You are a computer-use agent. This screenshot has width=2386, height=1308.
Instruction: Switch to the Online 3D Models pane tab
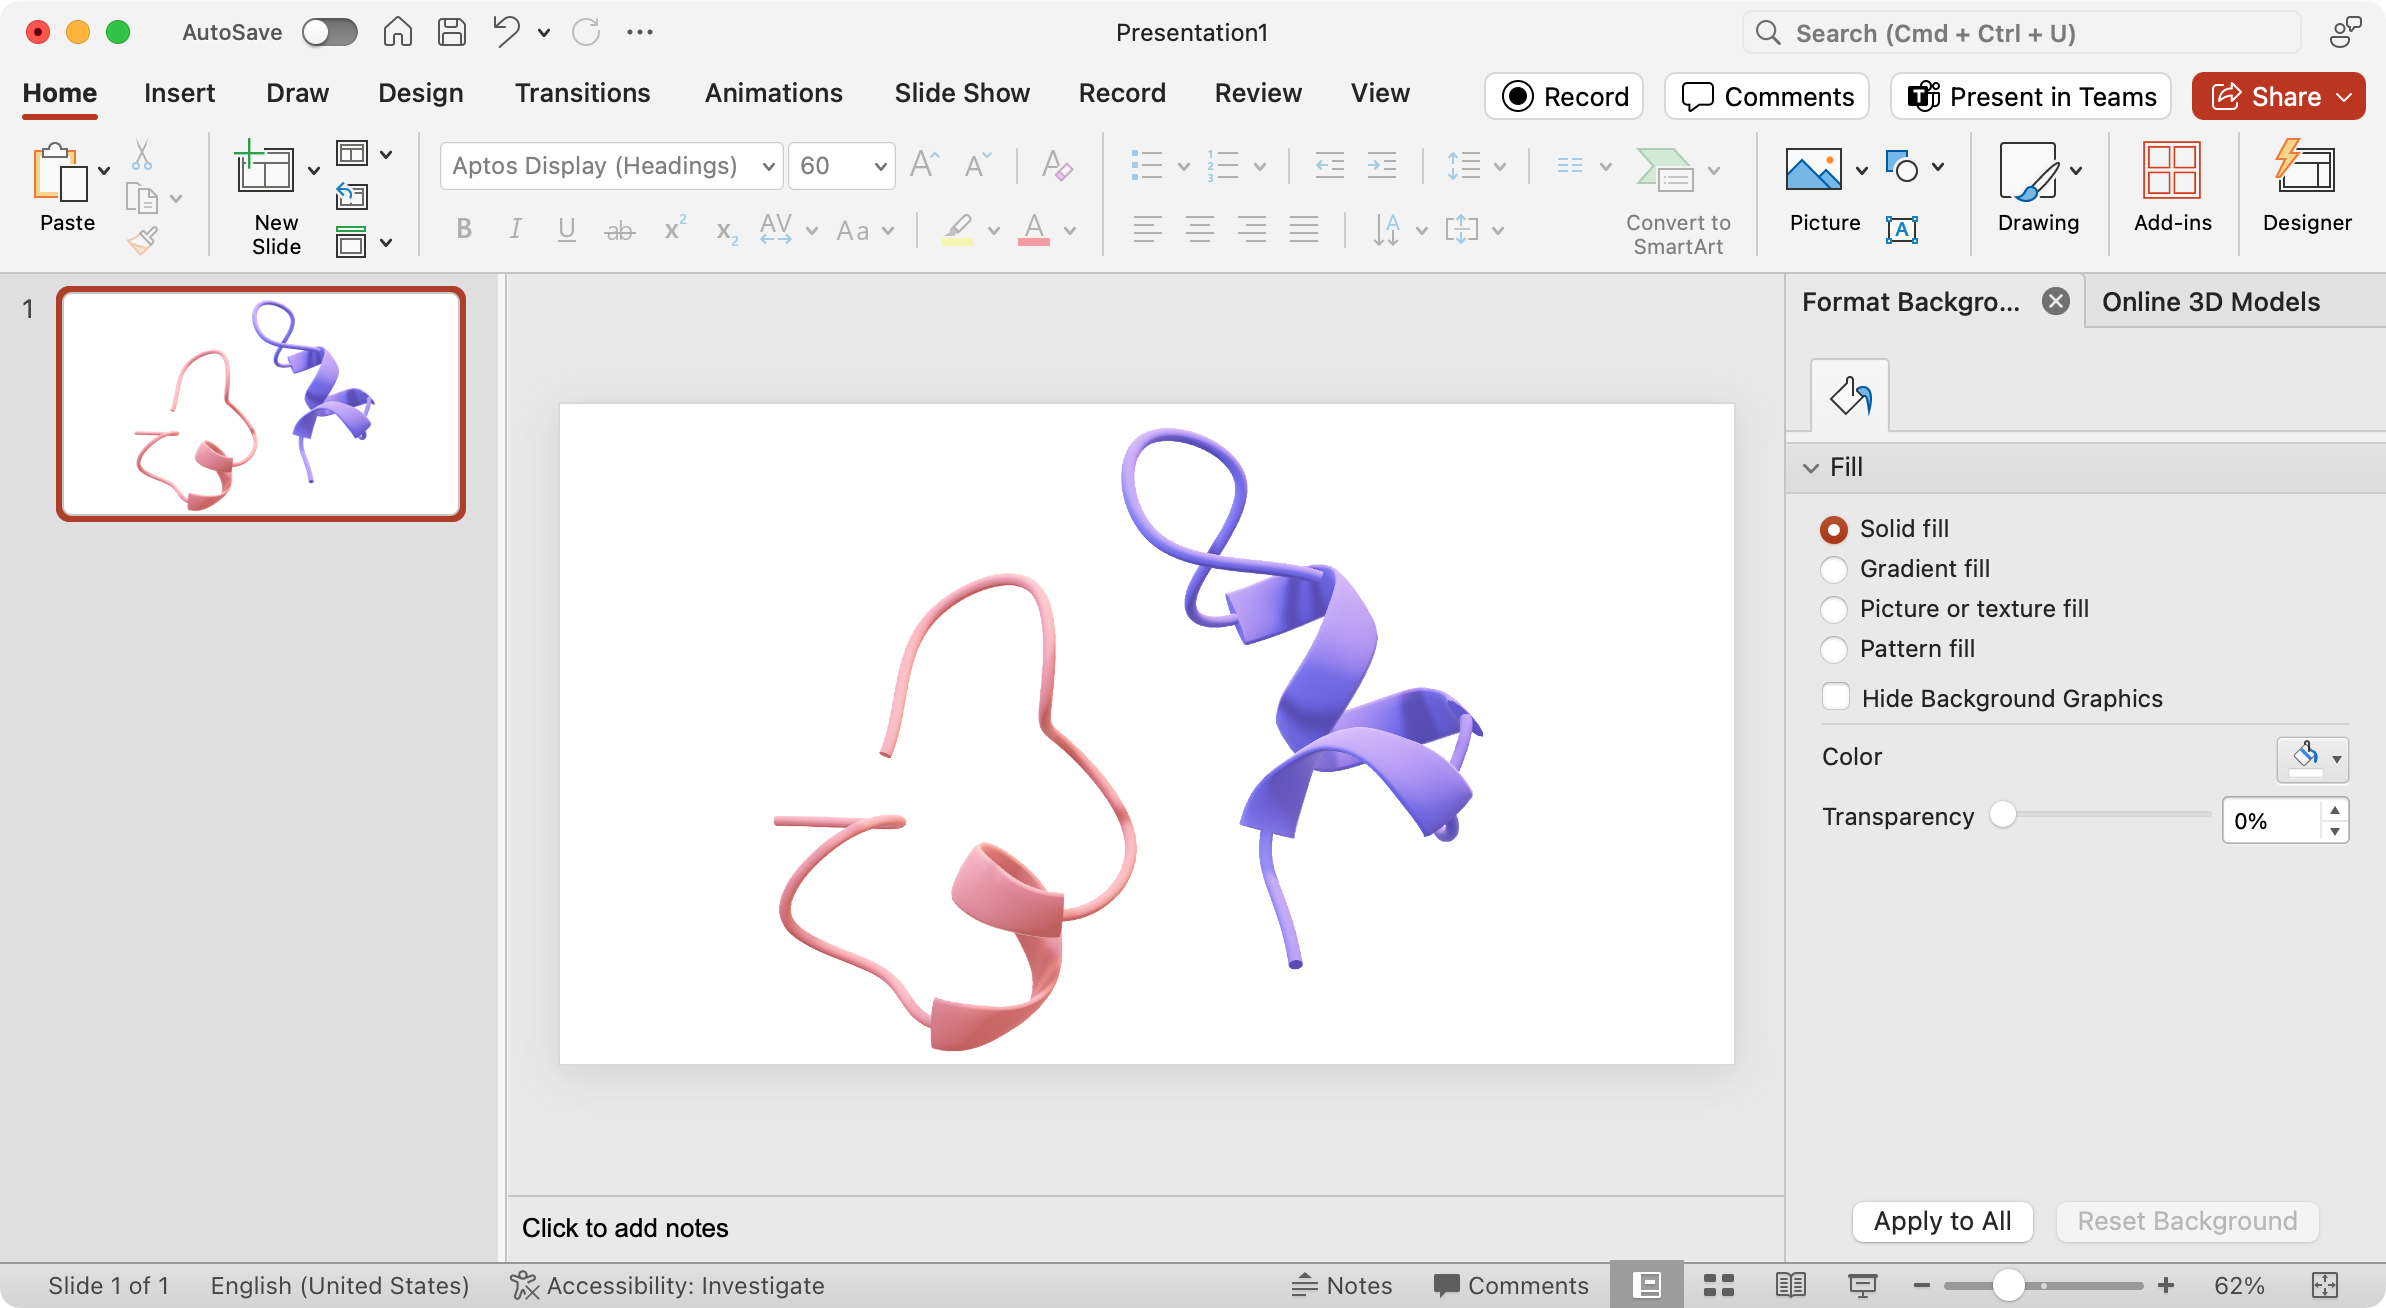pyautogui.click(x=2210, y=302)
